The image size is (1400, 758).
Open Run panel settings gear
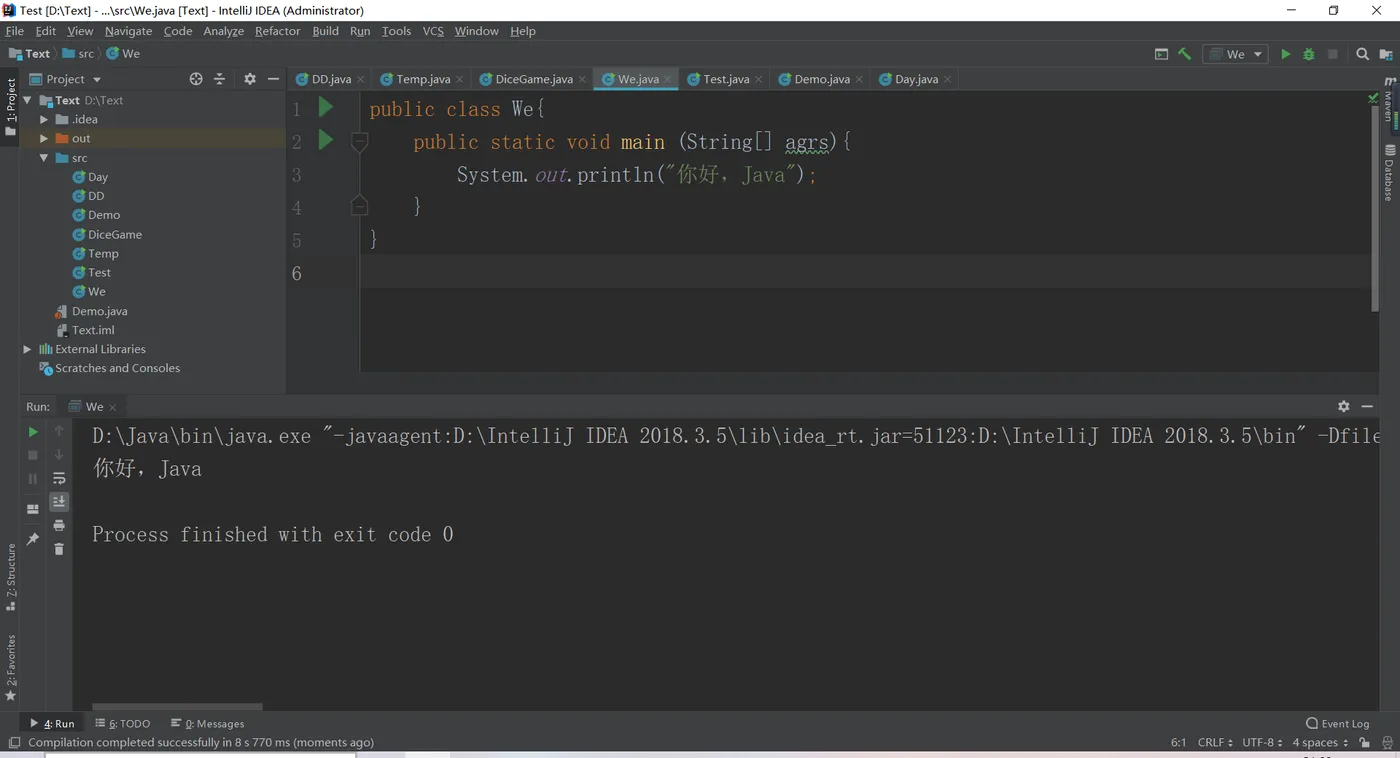(x=1343, y=406)
